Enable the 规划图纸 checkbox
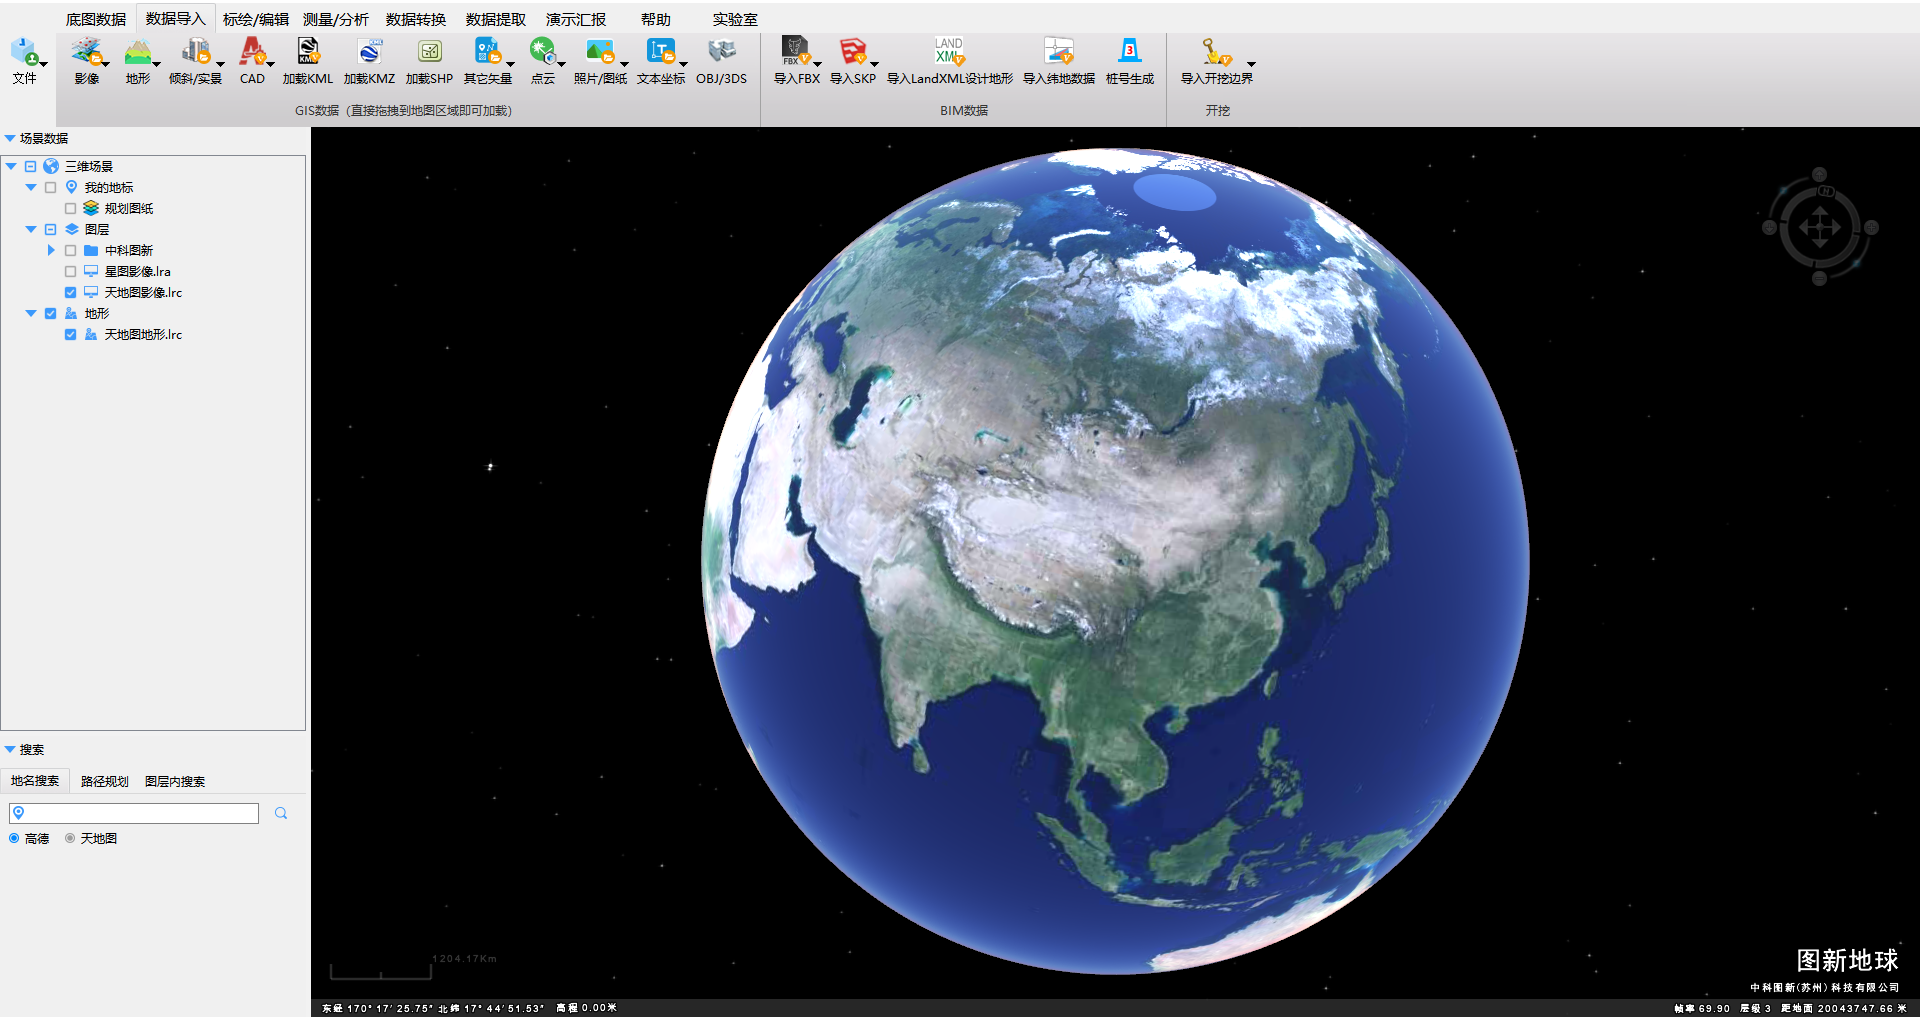This screenshot has width=1920, height=1017. pos(70,208)
